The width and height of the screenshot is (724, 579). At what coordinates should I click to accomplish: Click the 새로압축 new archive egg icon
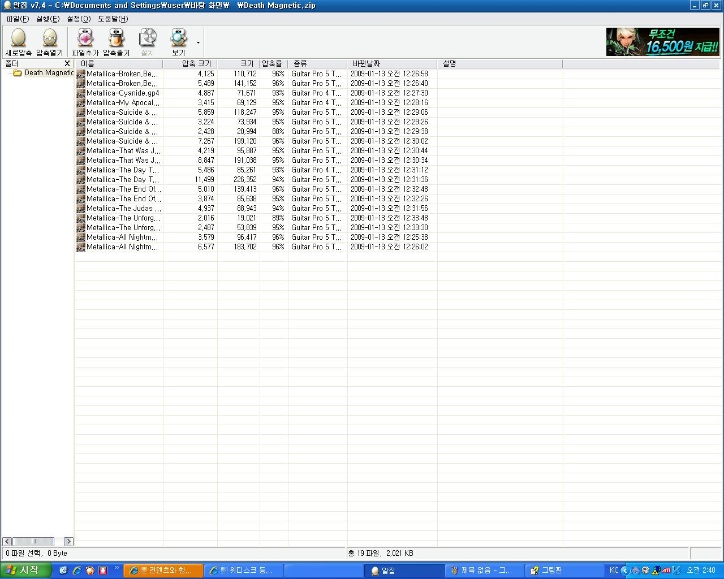18,38
